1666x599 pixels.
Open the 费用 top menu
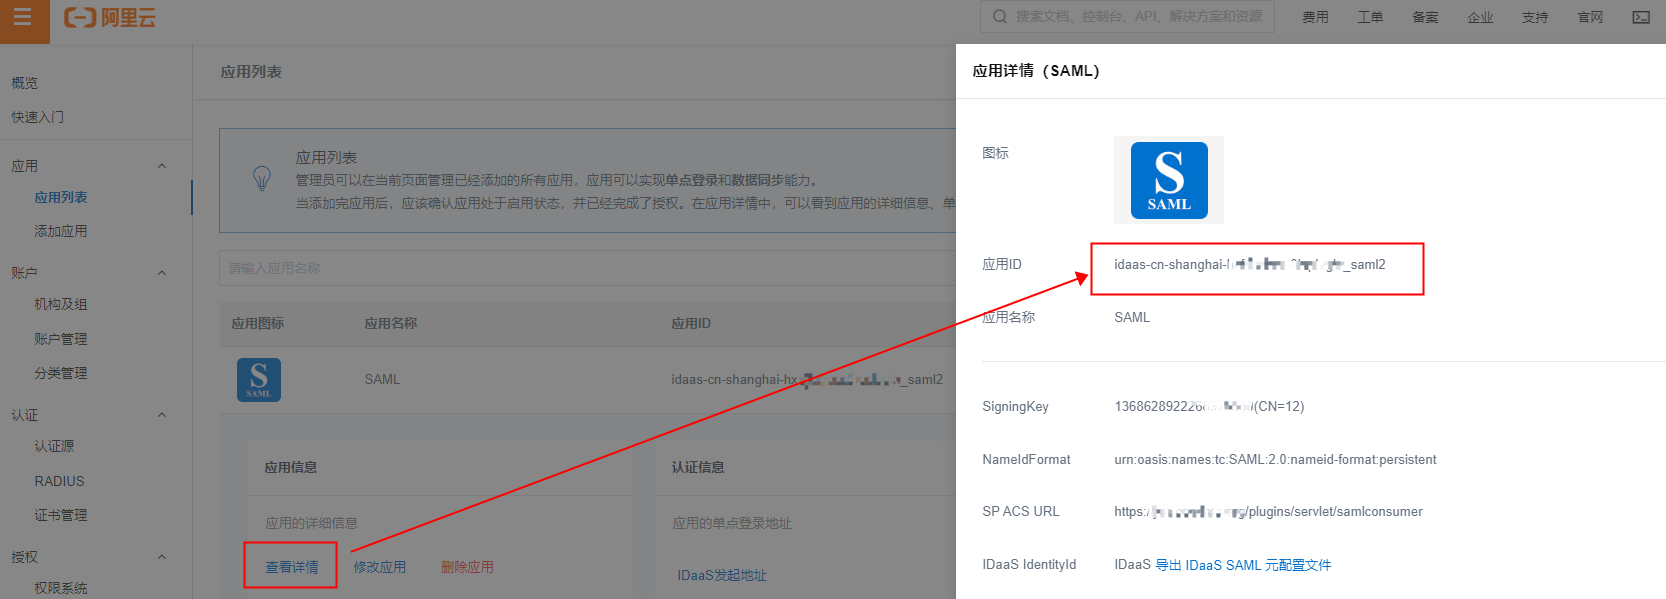(x=1315, y=17)
